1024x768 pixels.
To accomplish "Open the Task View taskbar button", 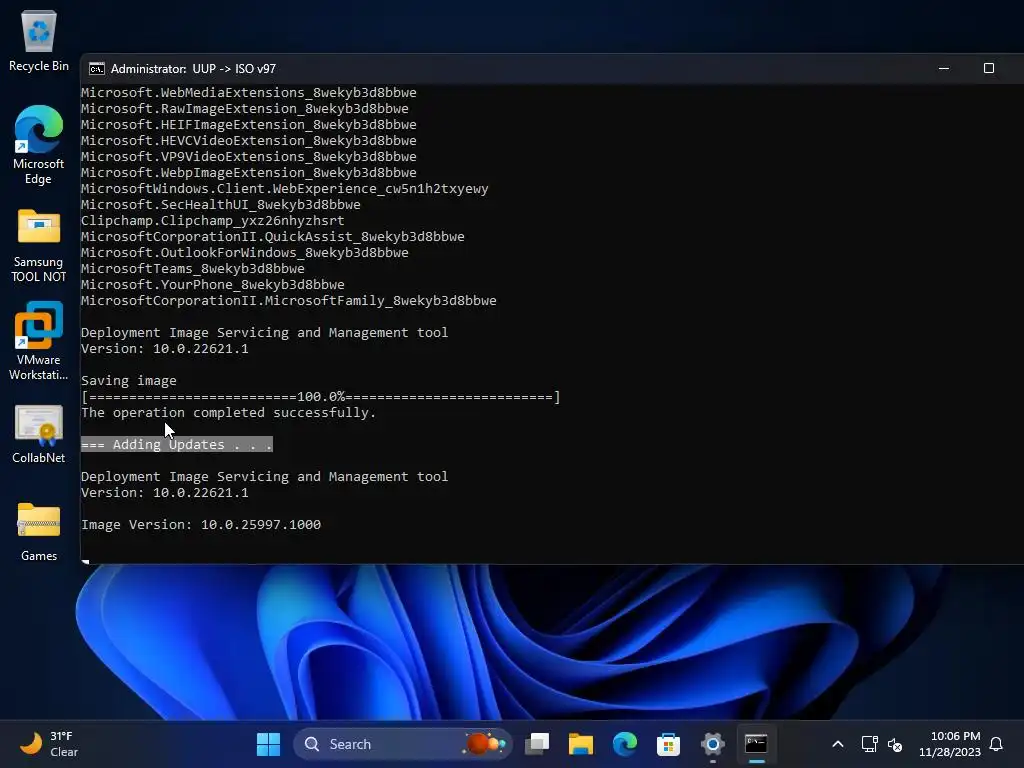I will 537,744.
